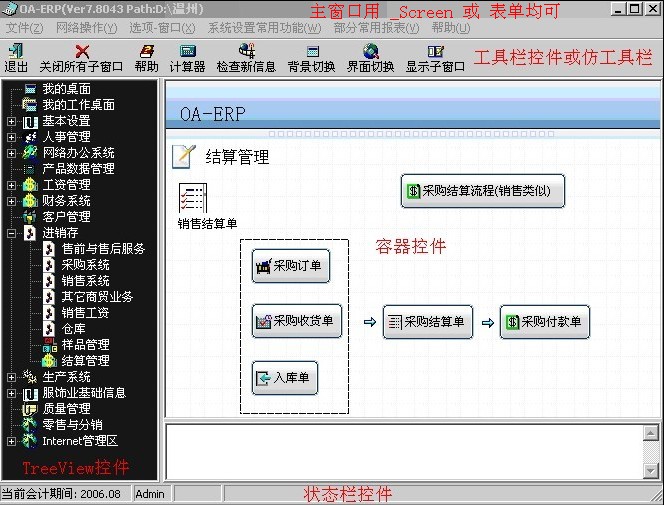Click the notepad icon beside 结算管理
Viewport: 664px width, 505px height.
coord(184,157)
